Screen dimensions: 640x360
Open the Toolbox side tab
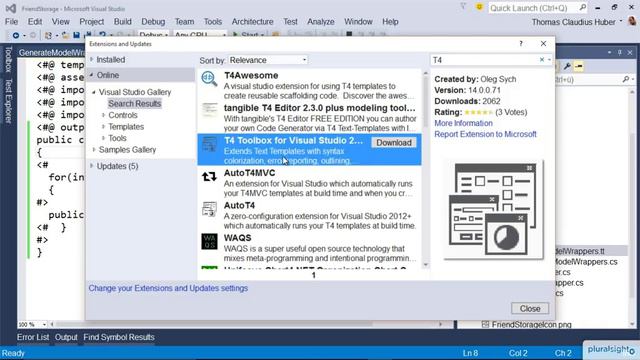(x=8, y=59)
